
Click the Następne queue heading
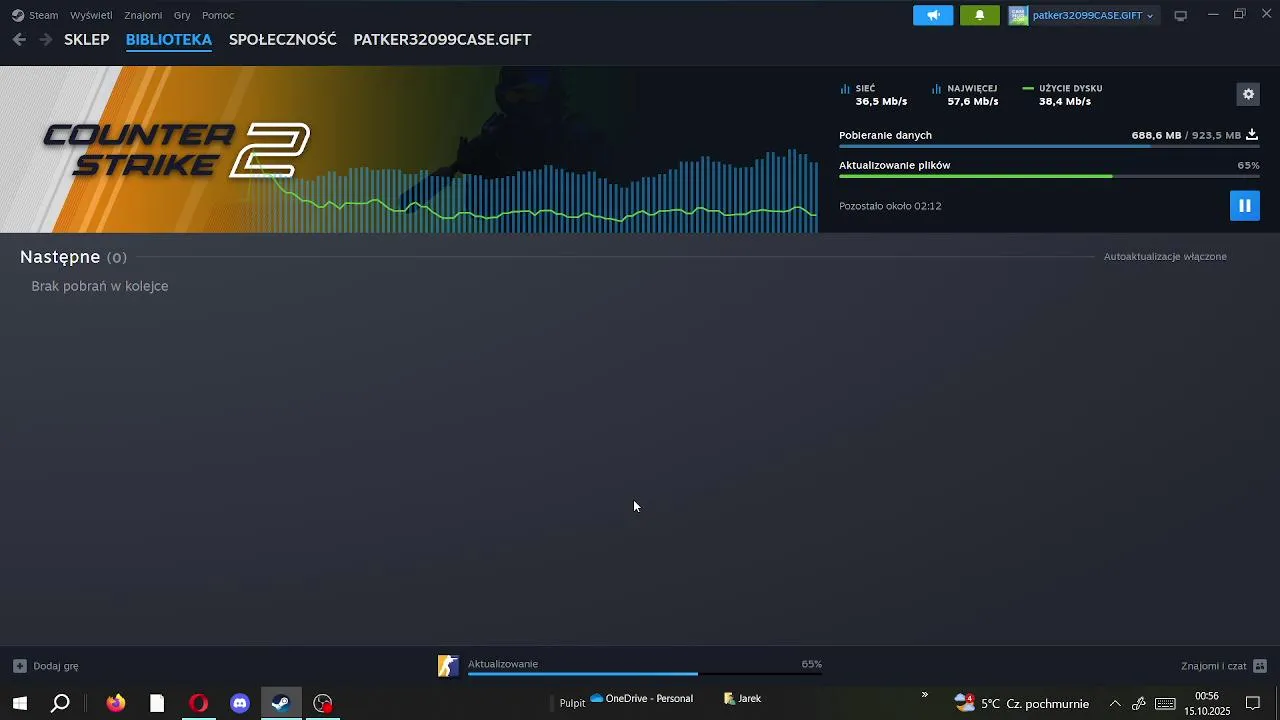click(60, 257)
